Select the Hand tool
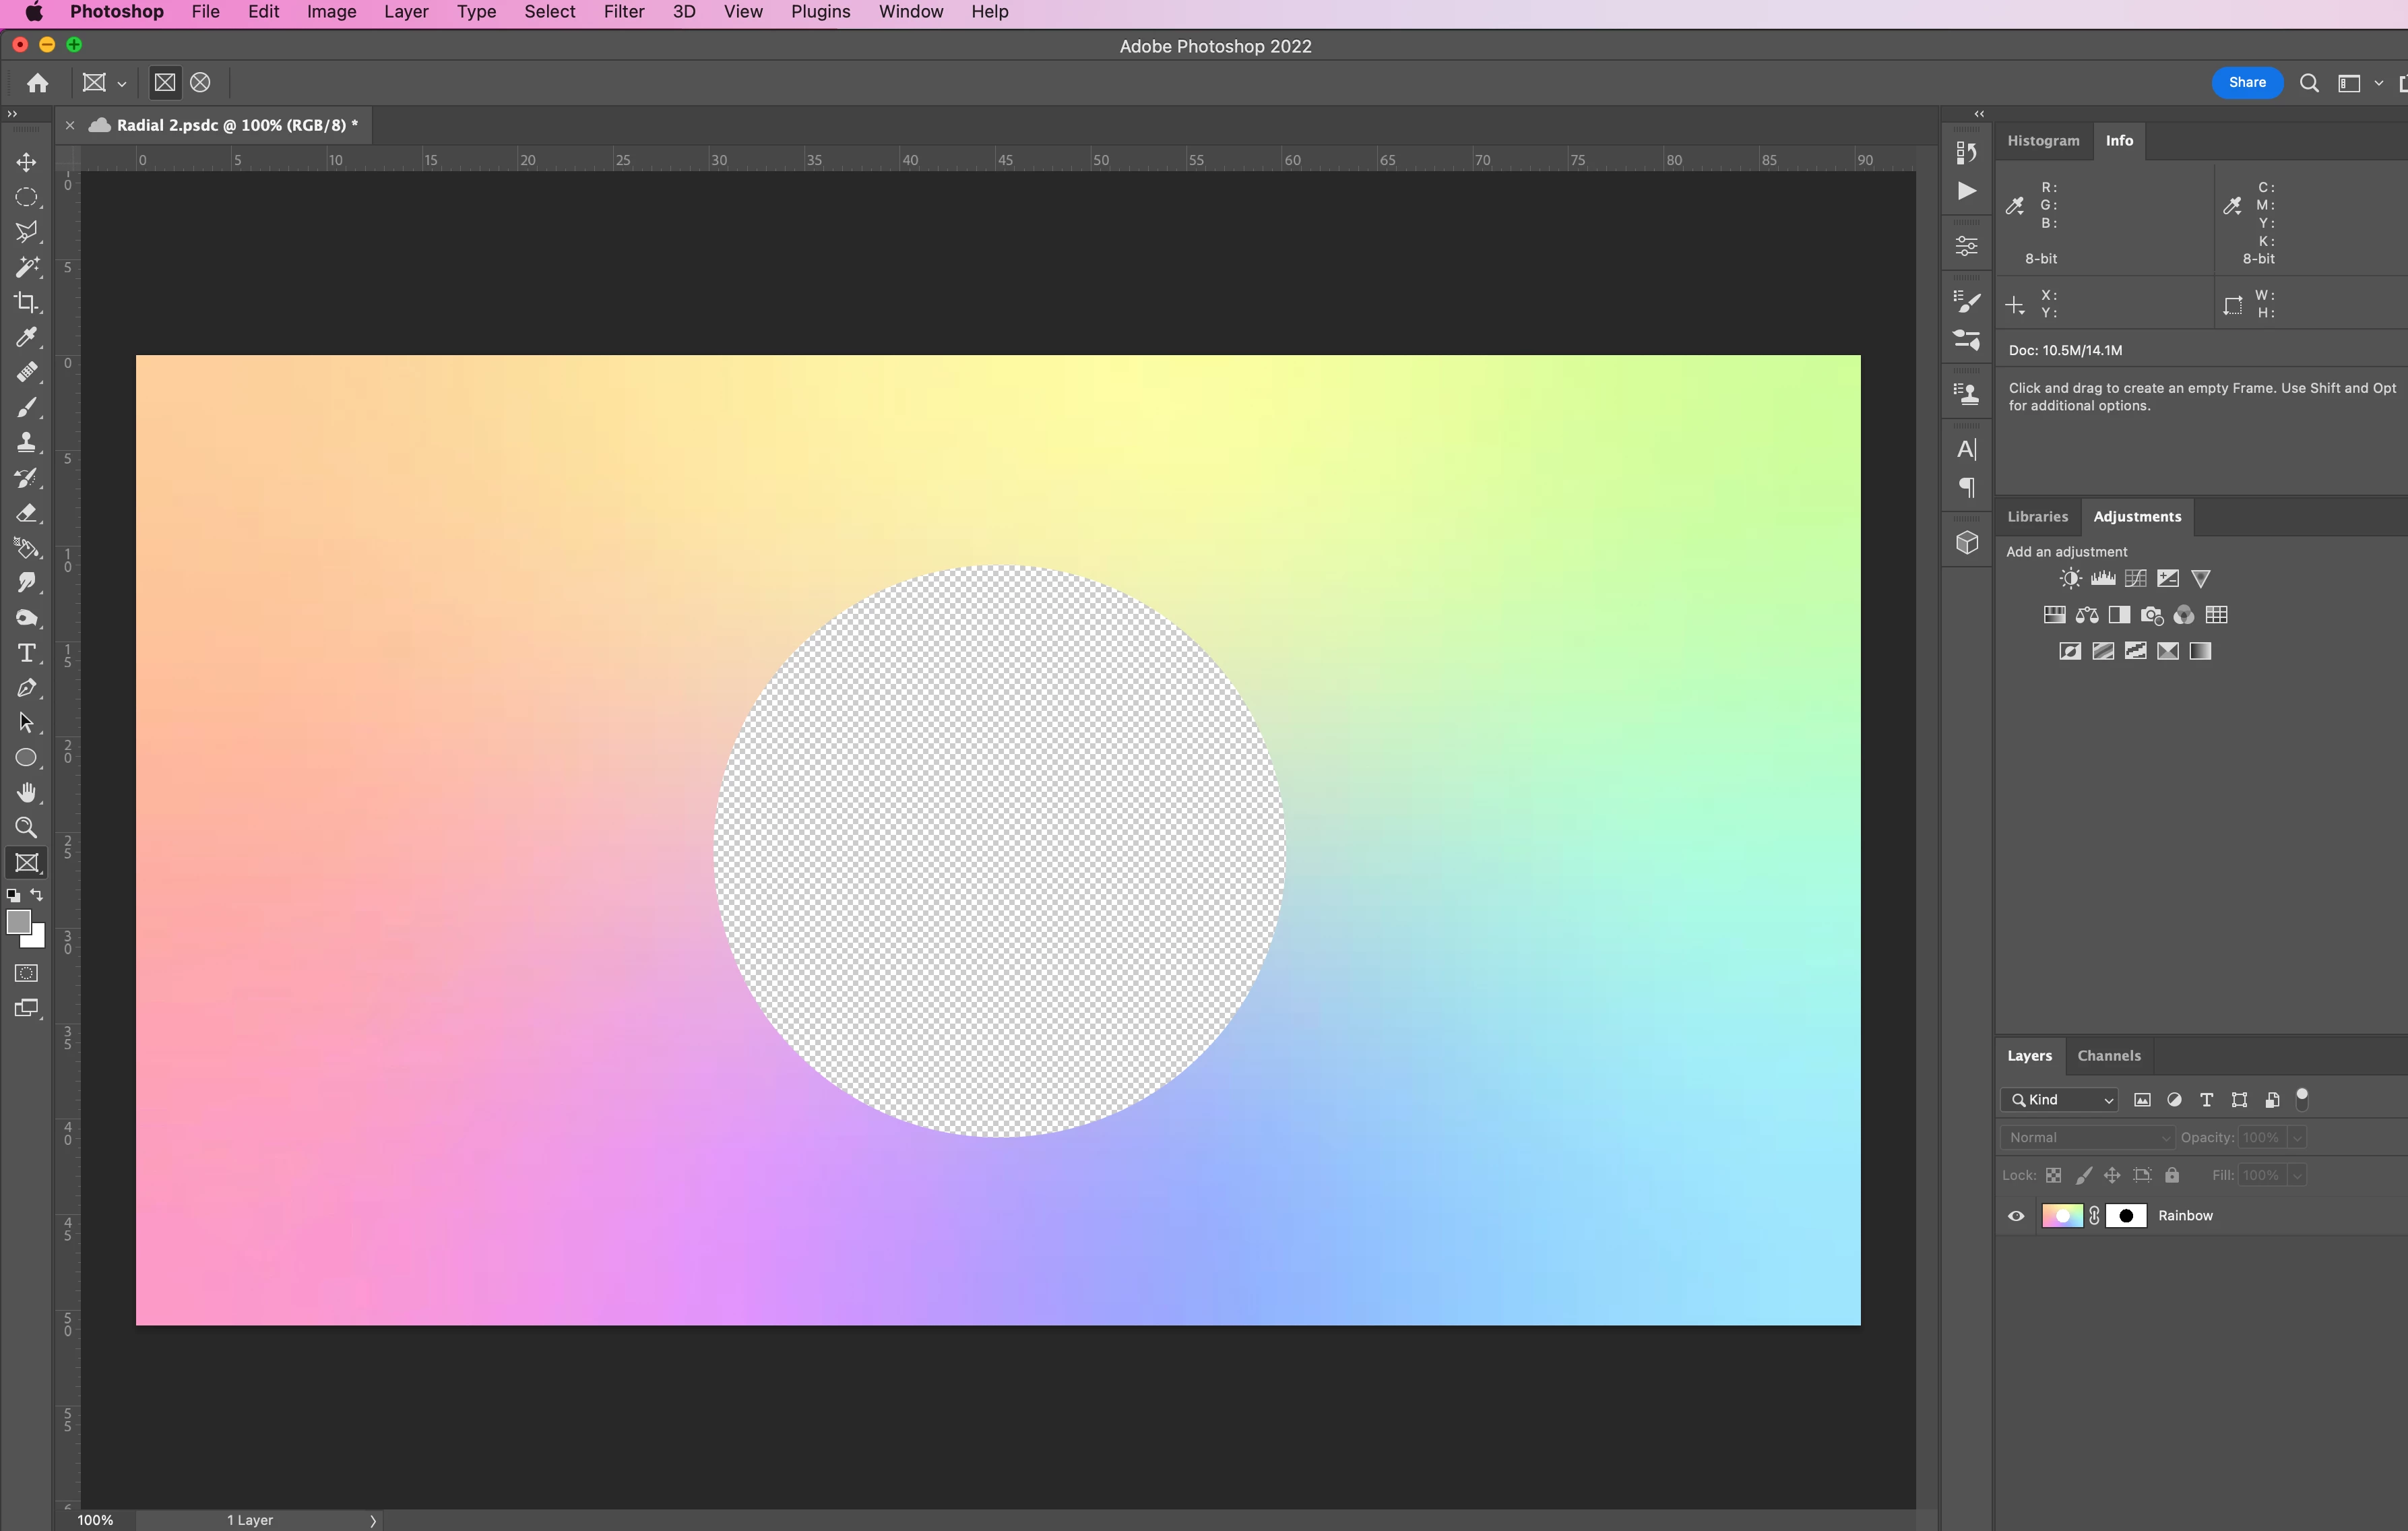This screenshot has height=1531, width=2408. [27, 793]
